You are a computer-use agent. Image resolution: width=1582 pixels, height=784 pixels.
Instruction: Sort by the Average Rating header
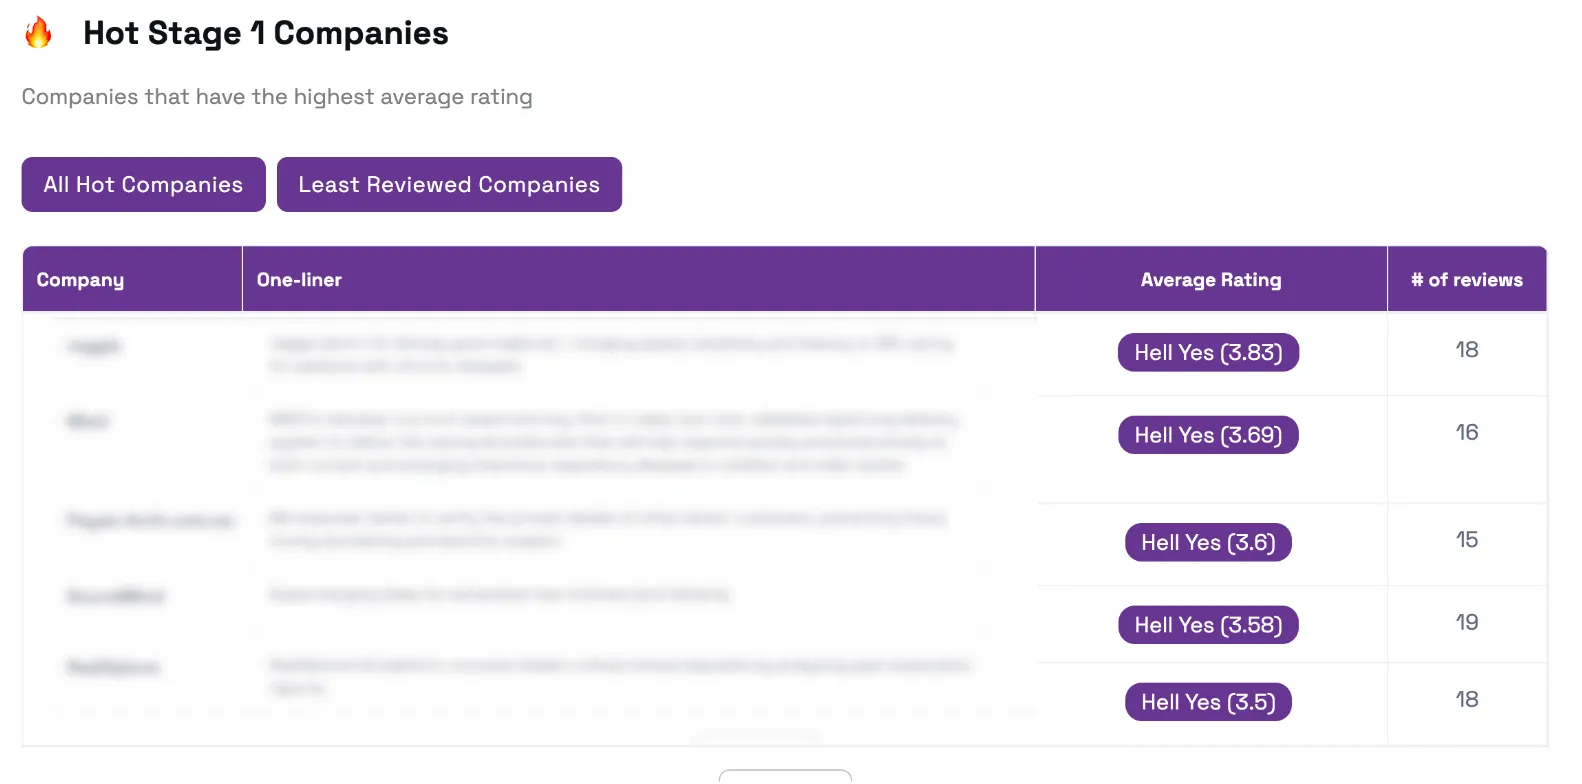click(1211, 279)
